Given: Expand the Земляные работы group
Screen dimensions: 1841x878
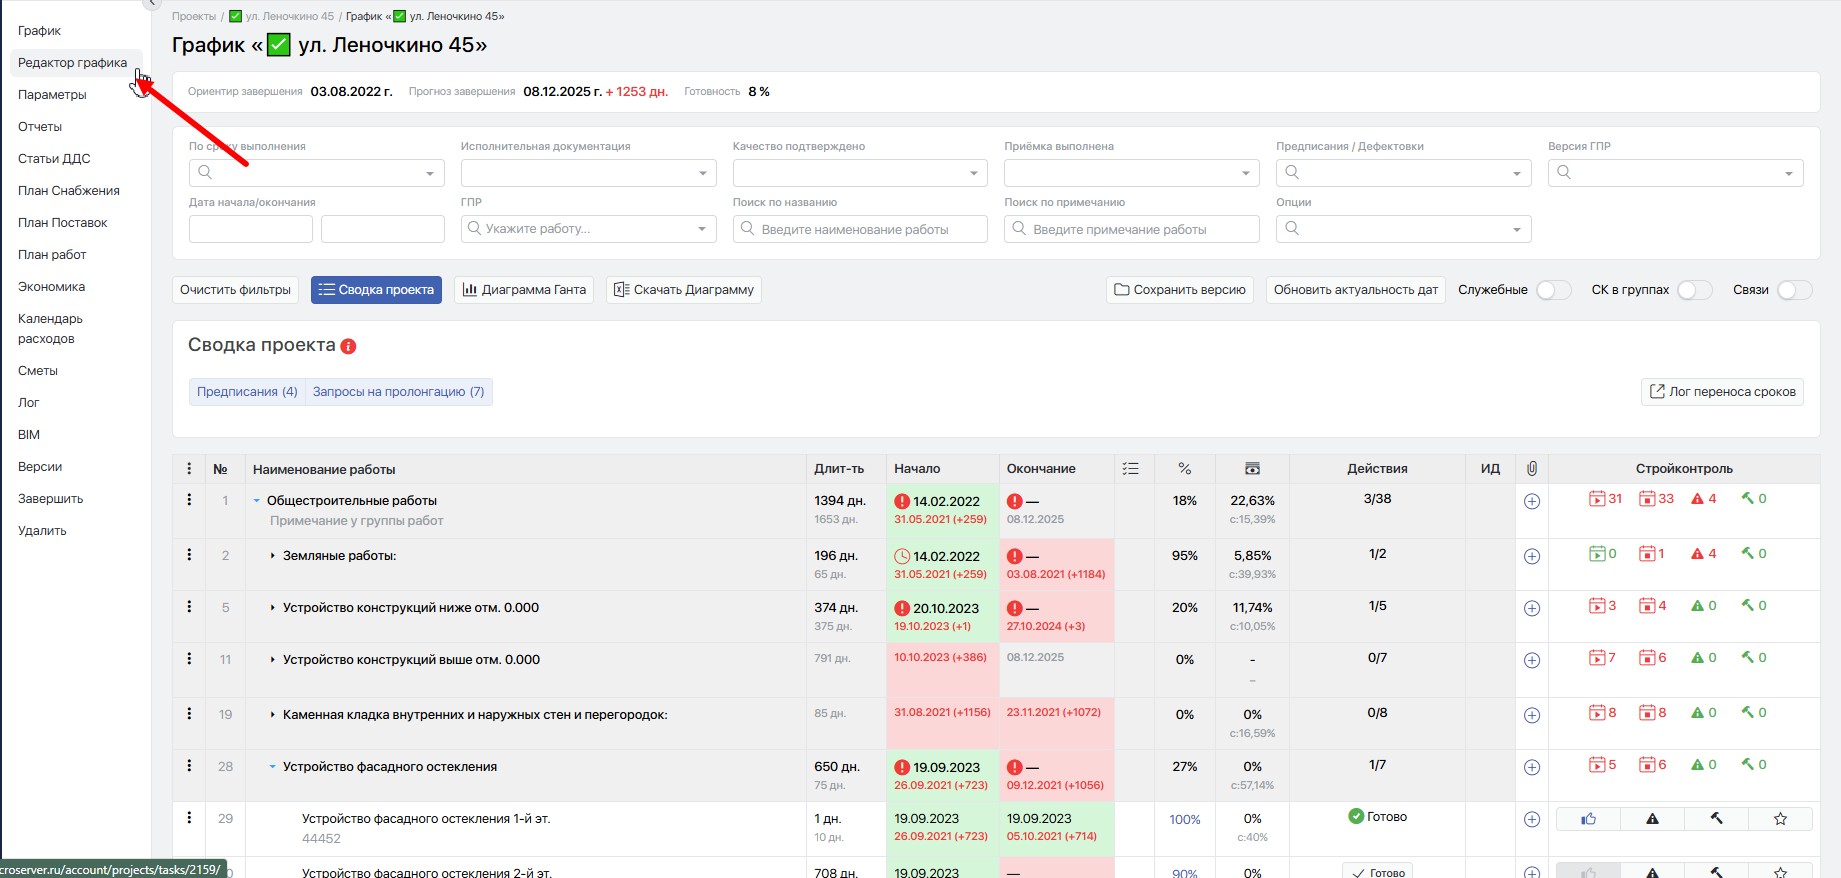Looking at the screenshot, I should (x=272, y=556).
